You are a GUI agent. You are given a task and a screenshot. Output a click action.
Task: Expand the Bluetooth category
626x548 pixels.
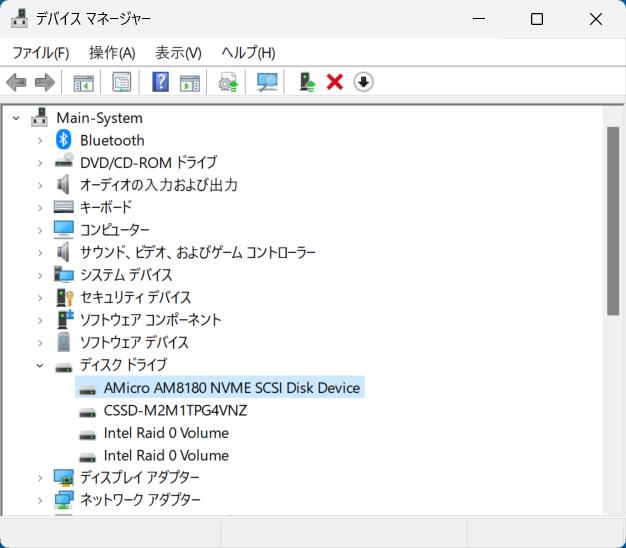coord(40,140)
